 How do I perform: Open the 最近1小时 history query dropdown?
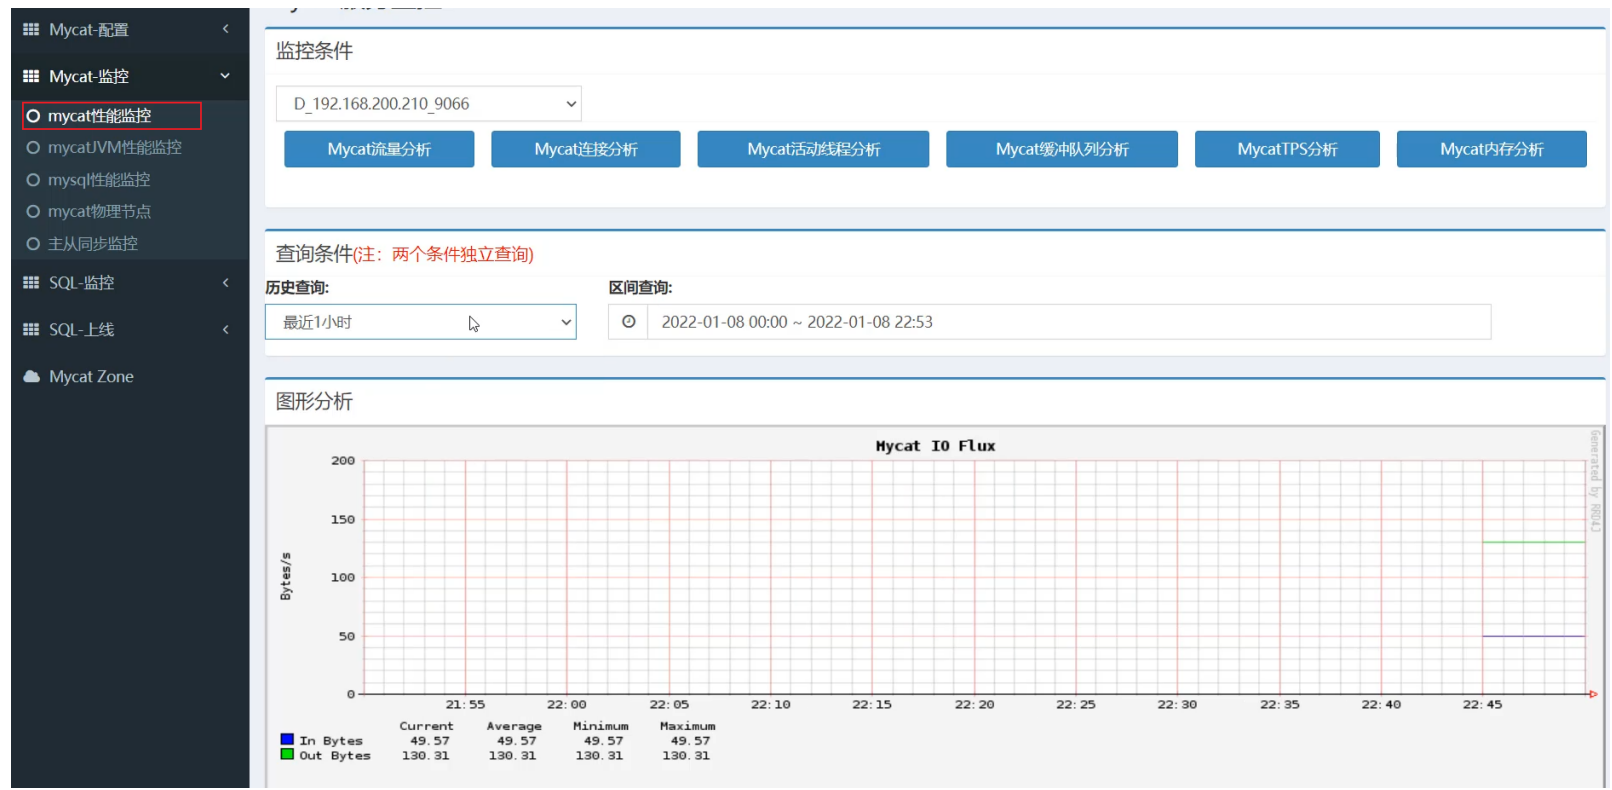420,322
